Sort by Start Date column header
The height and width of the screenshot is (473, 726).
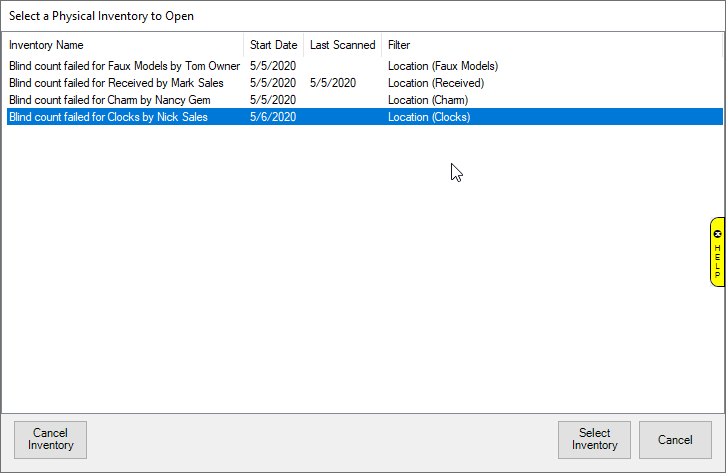pyautogui.click(x=273, y=45)
